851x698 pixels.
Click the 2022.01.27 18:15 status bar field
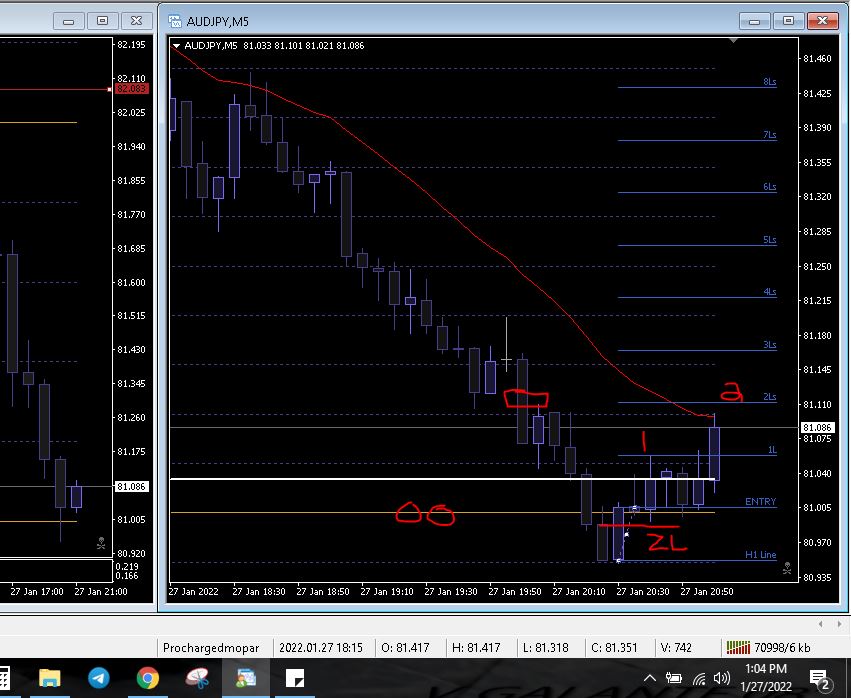point(321,648)
